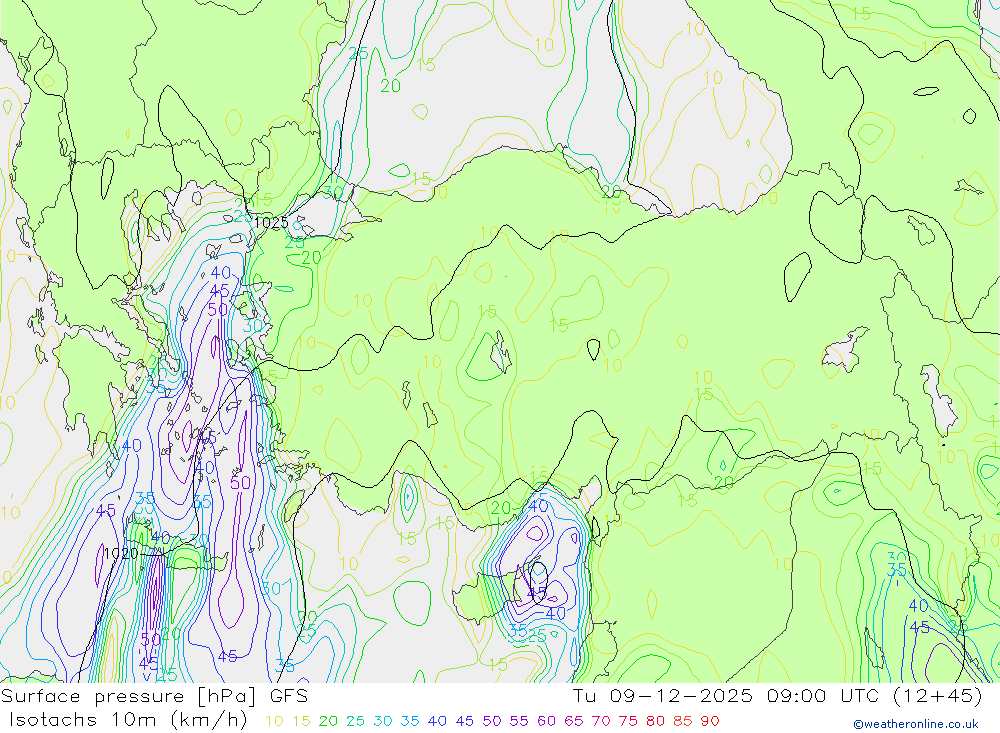Select the yellow 10 value in the isotach legend
The height and width of the screenshot is (733, 1000).
[274, 721]
